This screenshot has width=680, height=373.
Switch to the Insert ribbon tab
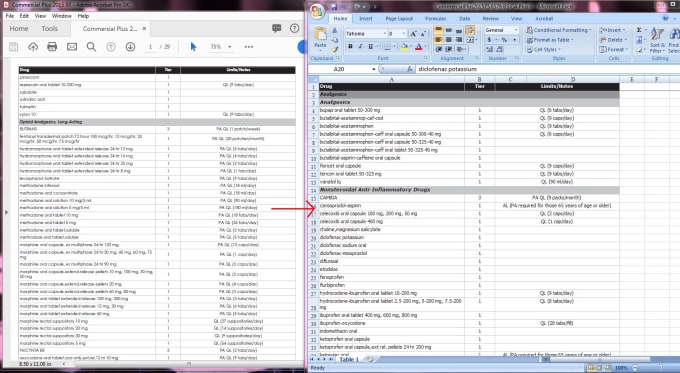pos(366,19)
